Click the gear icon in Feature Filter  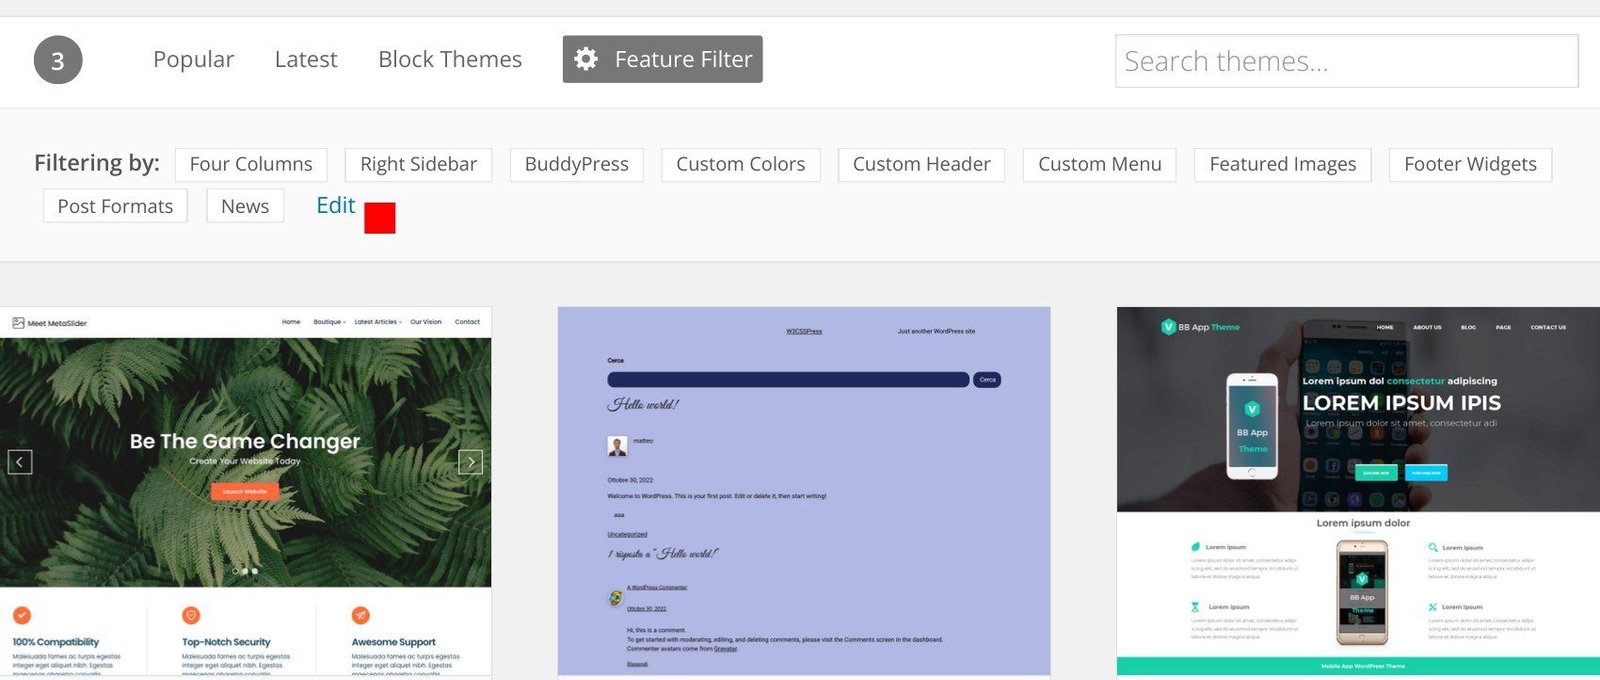(586, 59)
